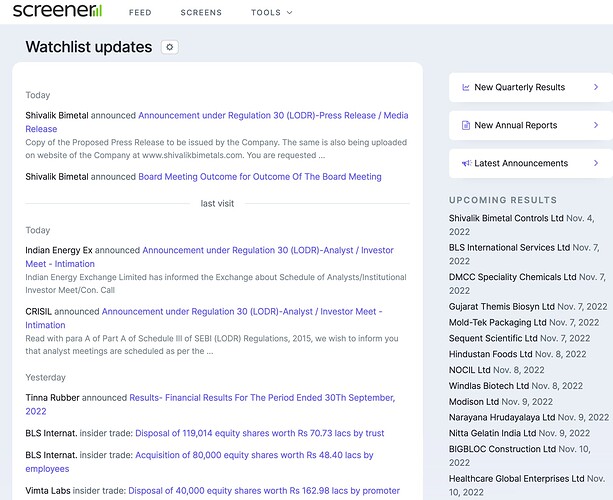
Task: Open New Annual Reports
Action: pos(531,125)
